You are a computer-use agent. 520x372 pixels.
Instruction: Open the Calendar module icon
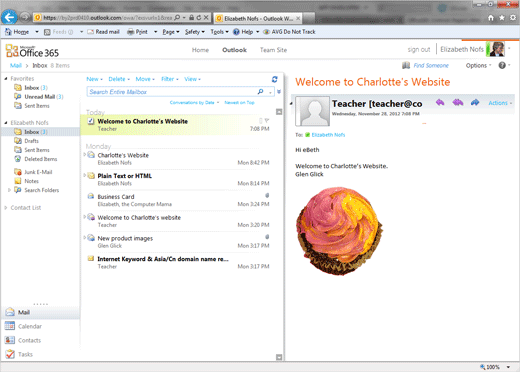tap(10, 326)
